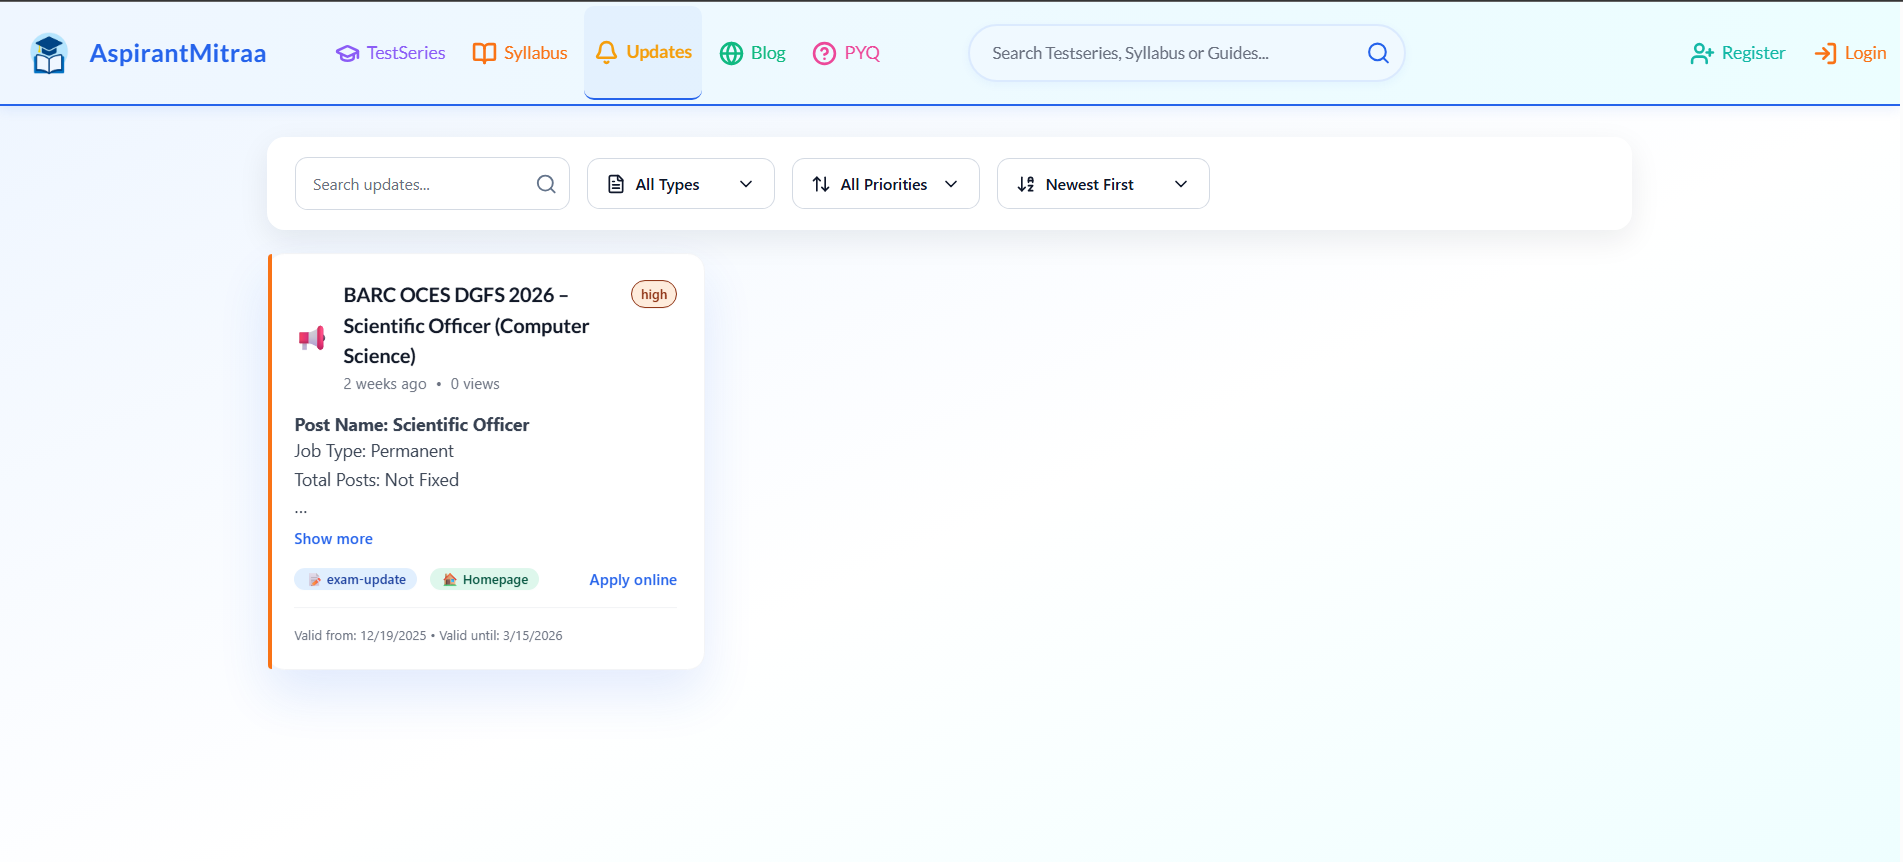Click the house icon in Homepage tag
This screenshot has width=1903, height=862.
(450, 579)
